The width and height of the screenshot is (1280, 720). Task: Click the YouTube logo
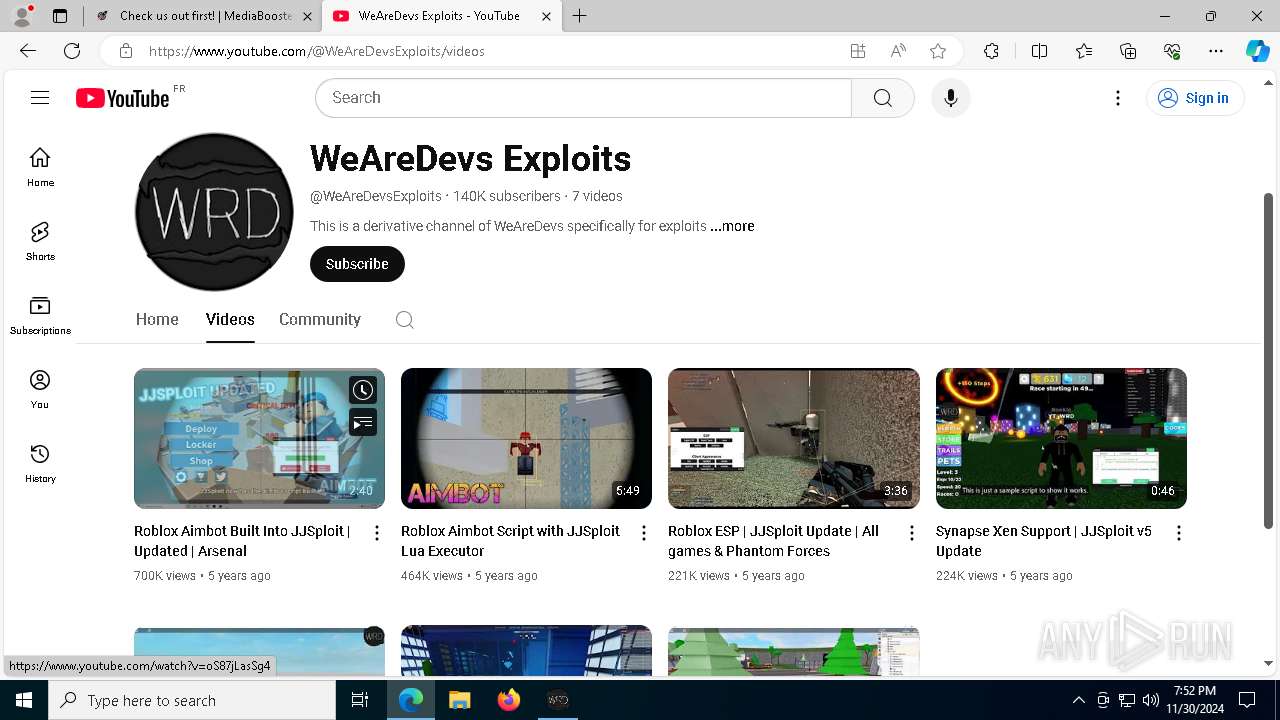pyautogui.click(x=123, y=98)
